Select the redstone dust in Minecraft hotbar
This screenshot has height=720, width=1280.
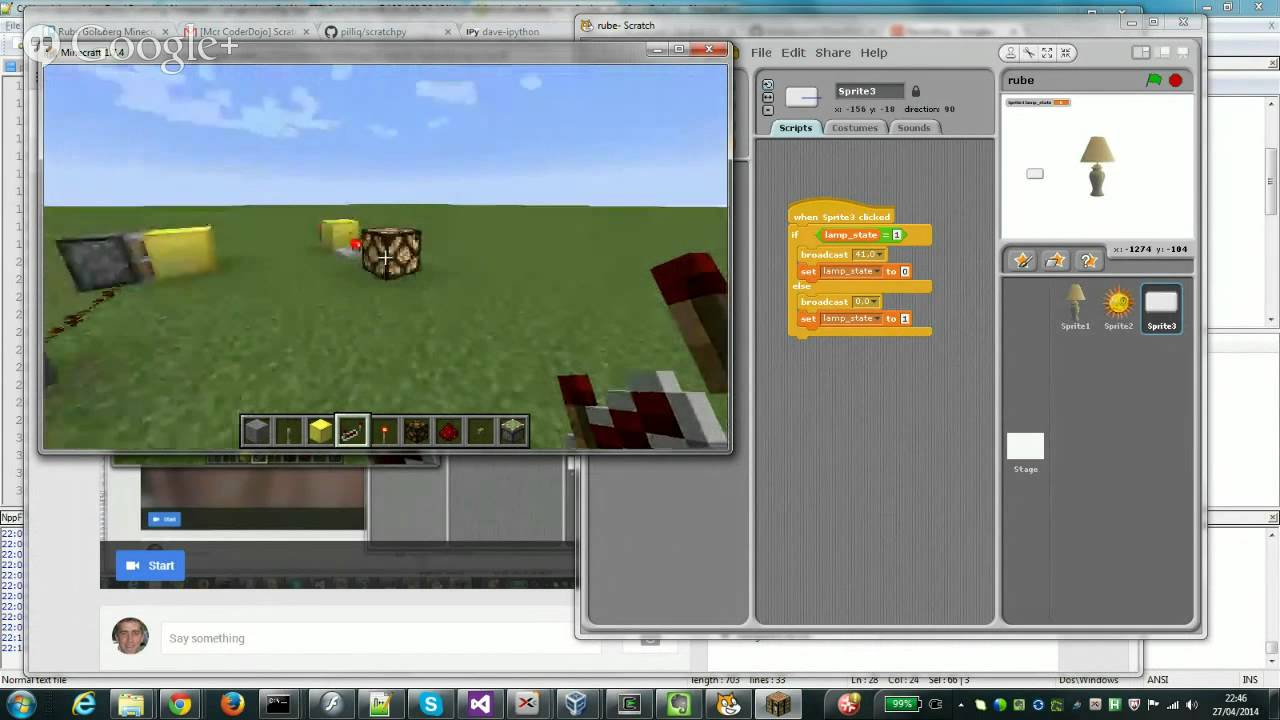(x=448, y=431)
